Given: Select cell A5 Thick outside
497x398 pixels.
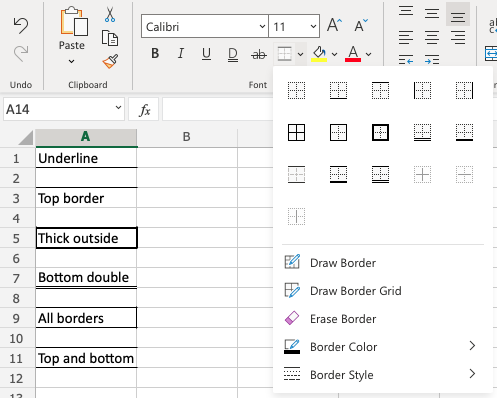Looking at the screenshot, I should click(86, 238).
